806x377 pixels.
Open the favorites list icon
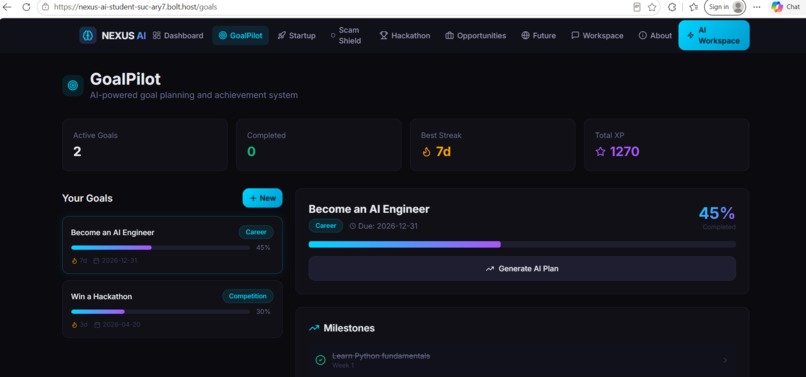pos(693,7)
